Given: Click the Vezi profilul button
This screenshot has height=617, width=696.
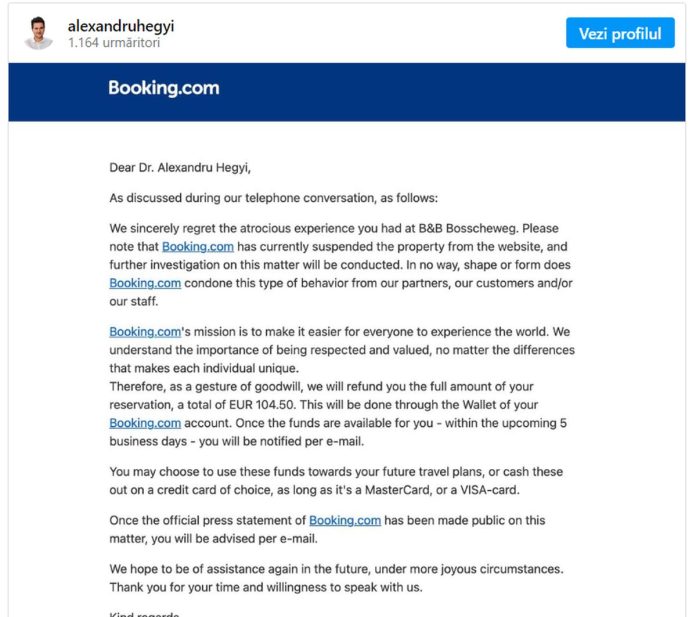Looking at the screenshot, I should pos(620,33).
